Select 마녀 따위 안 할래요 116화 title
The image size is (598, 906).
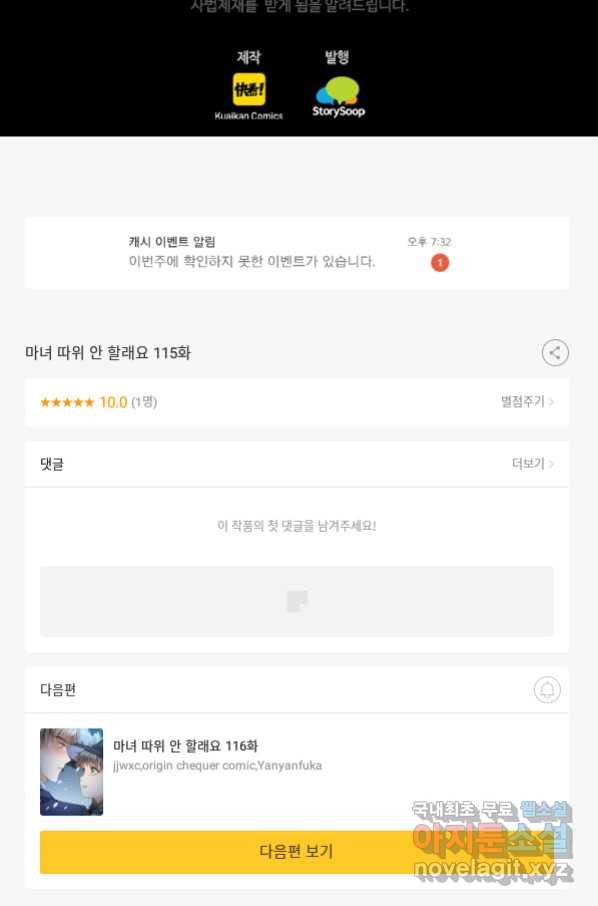point(185,746)
